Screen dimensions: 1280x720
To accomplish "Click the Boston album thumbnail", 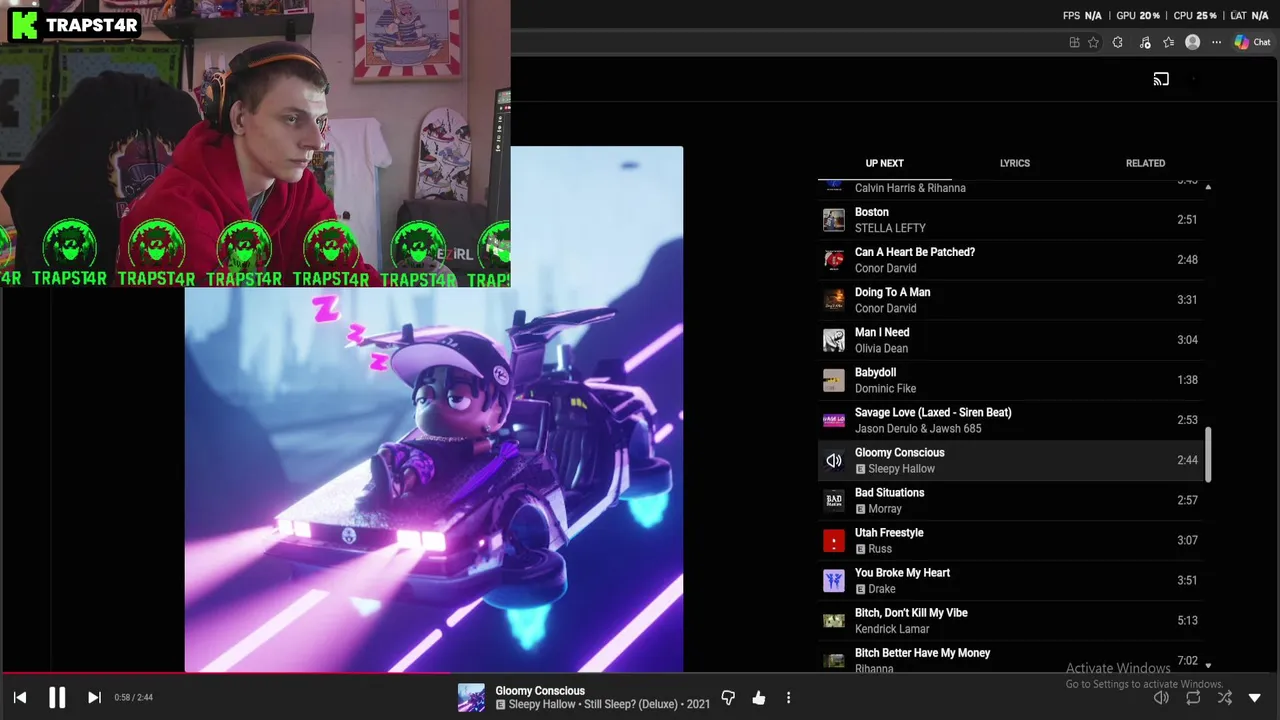I will (833, 220).
